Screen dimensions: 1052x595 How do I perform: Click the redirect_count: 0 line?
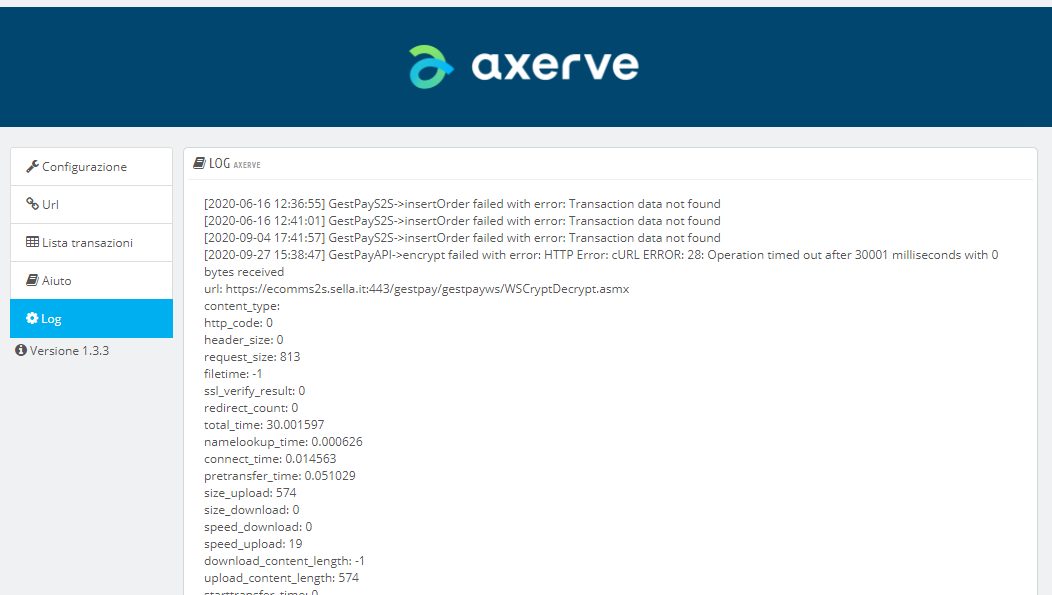[251, 408]
